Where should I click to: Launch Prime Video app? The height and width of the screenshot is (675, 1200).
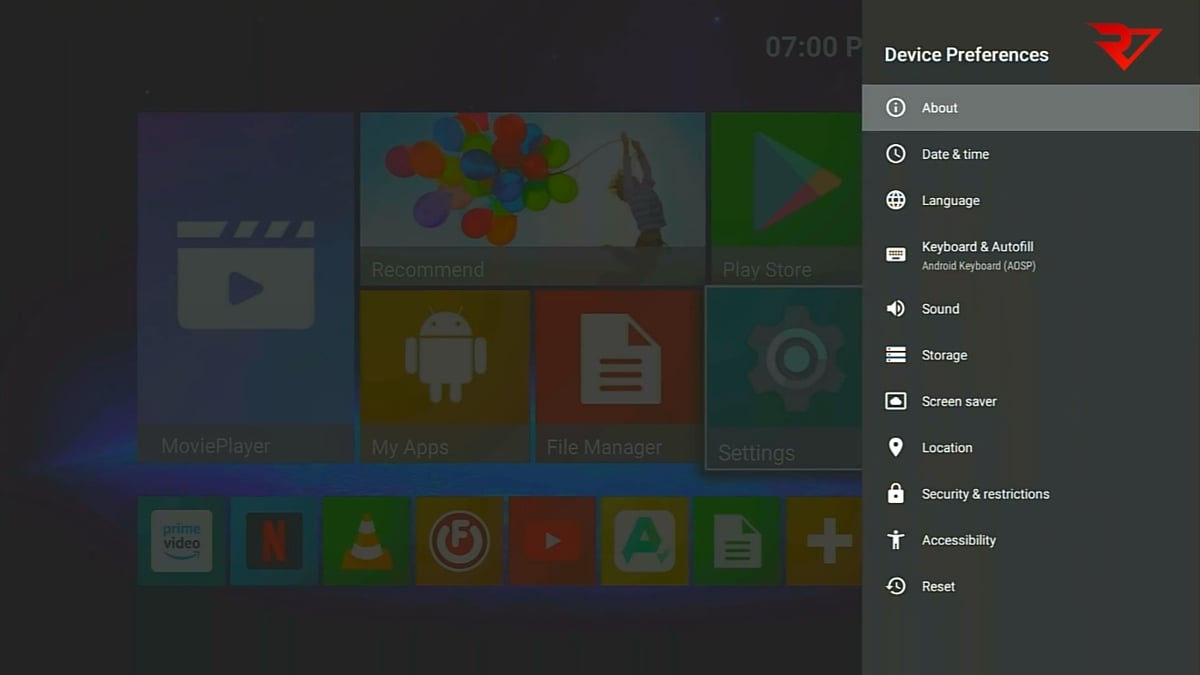181,541
